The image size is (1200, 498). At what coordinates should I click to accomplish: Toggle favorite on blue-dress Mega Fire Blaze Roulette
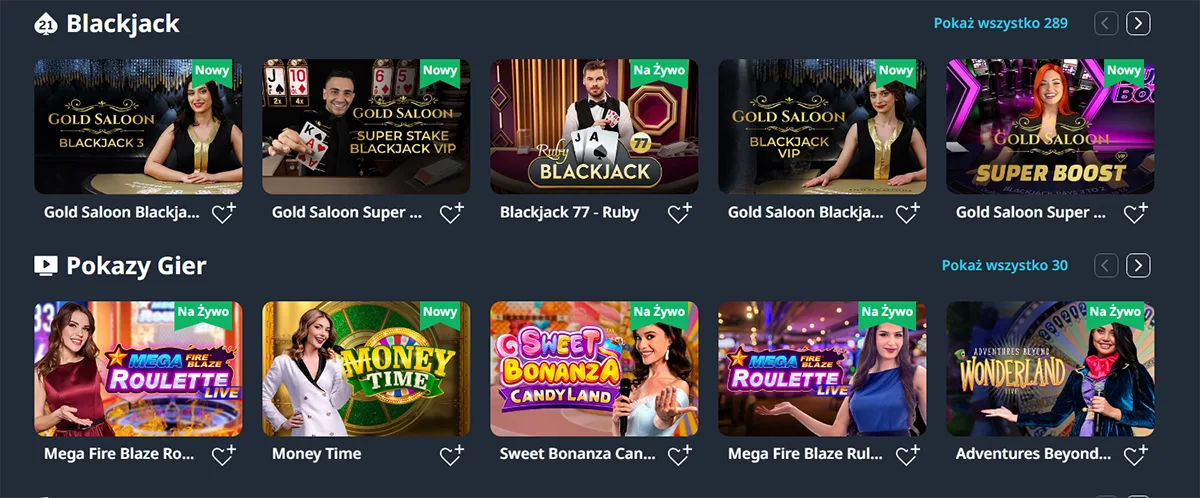point(907,455)
